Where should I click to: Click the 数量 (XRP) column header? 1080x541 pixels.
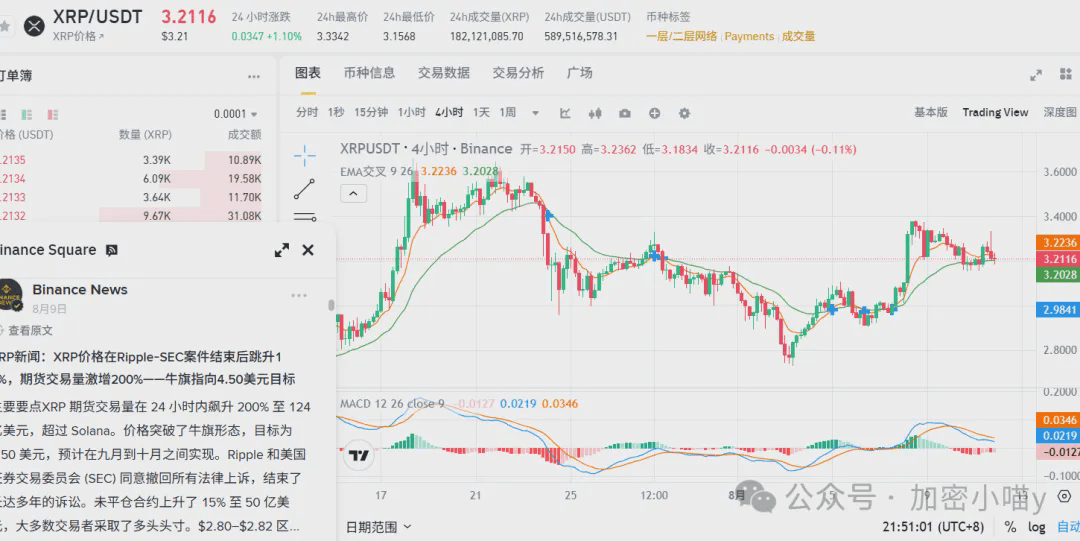coord(145,135)
